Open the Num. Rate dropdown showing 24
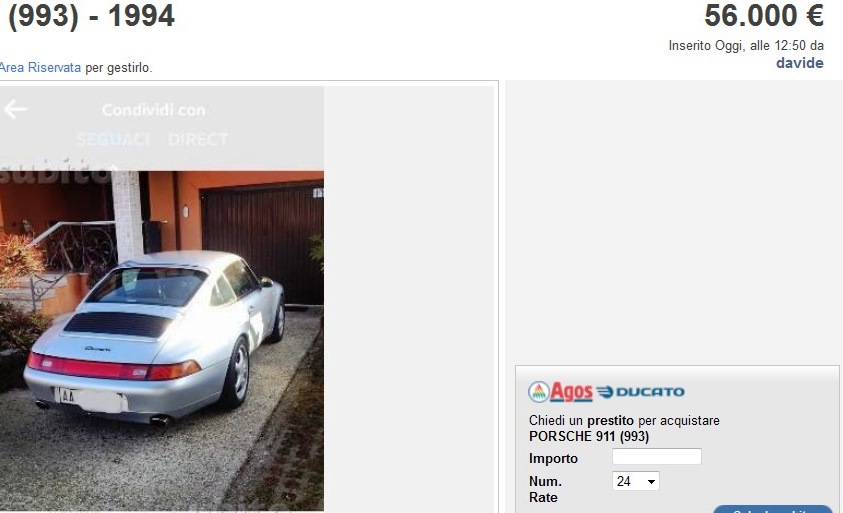843x513 pixels. point(635,481)
